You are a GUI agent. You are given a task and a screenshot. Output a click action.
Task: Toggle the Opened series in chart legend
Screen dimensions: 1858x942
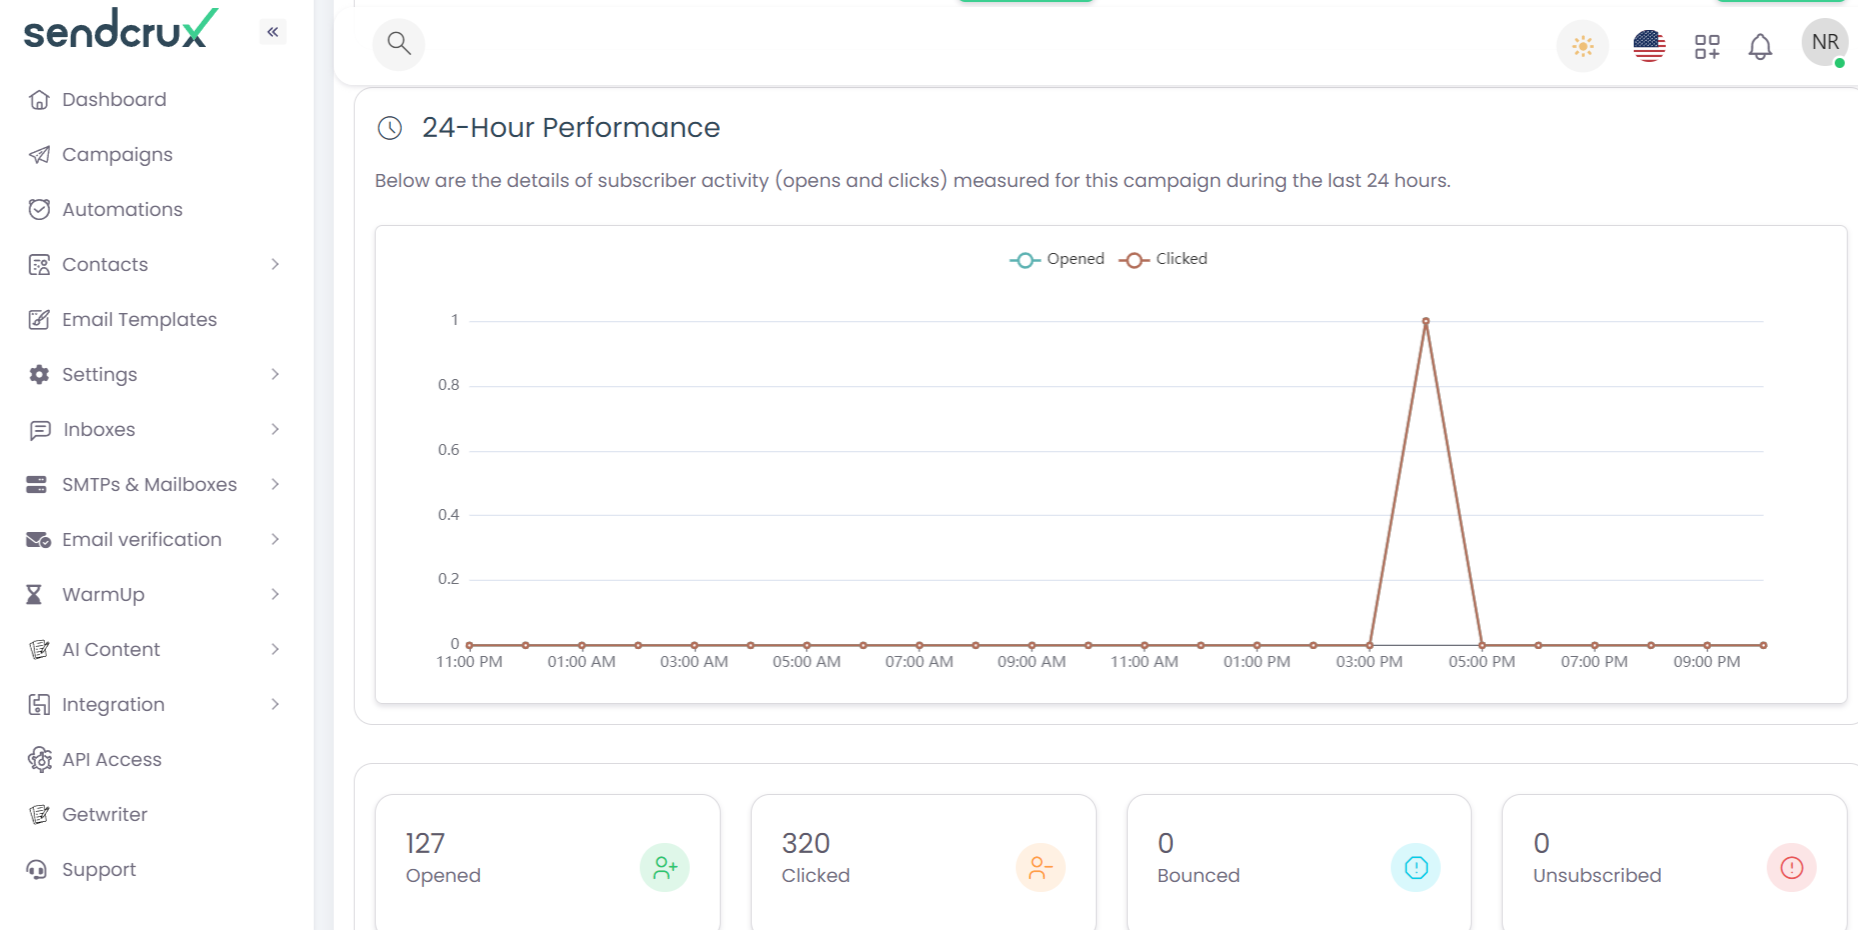[x=1058, y=259]
